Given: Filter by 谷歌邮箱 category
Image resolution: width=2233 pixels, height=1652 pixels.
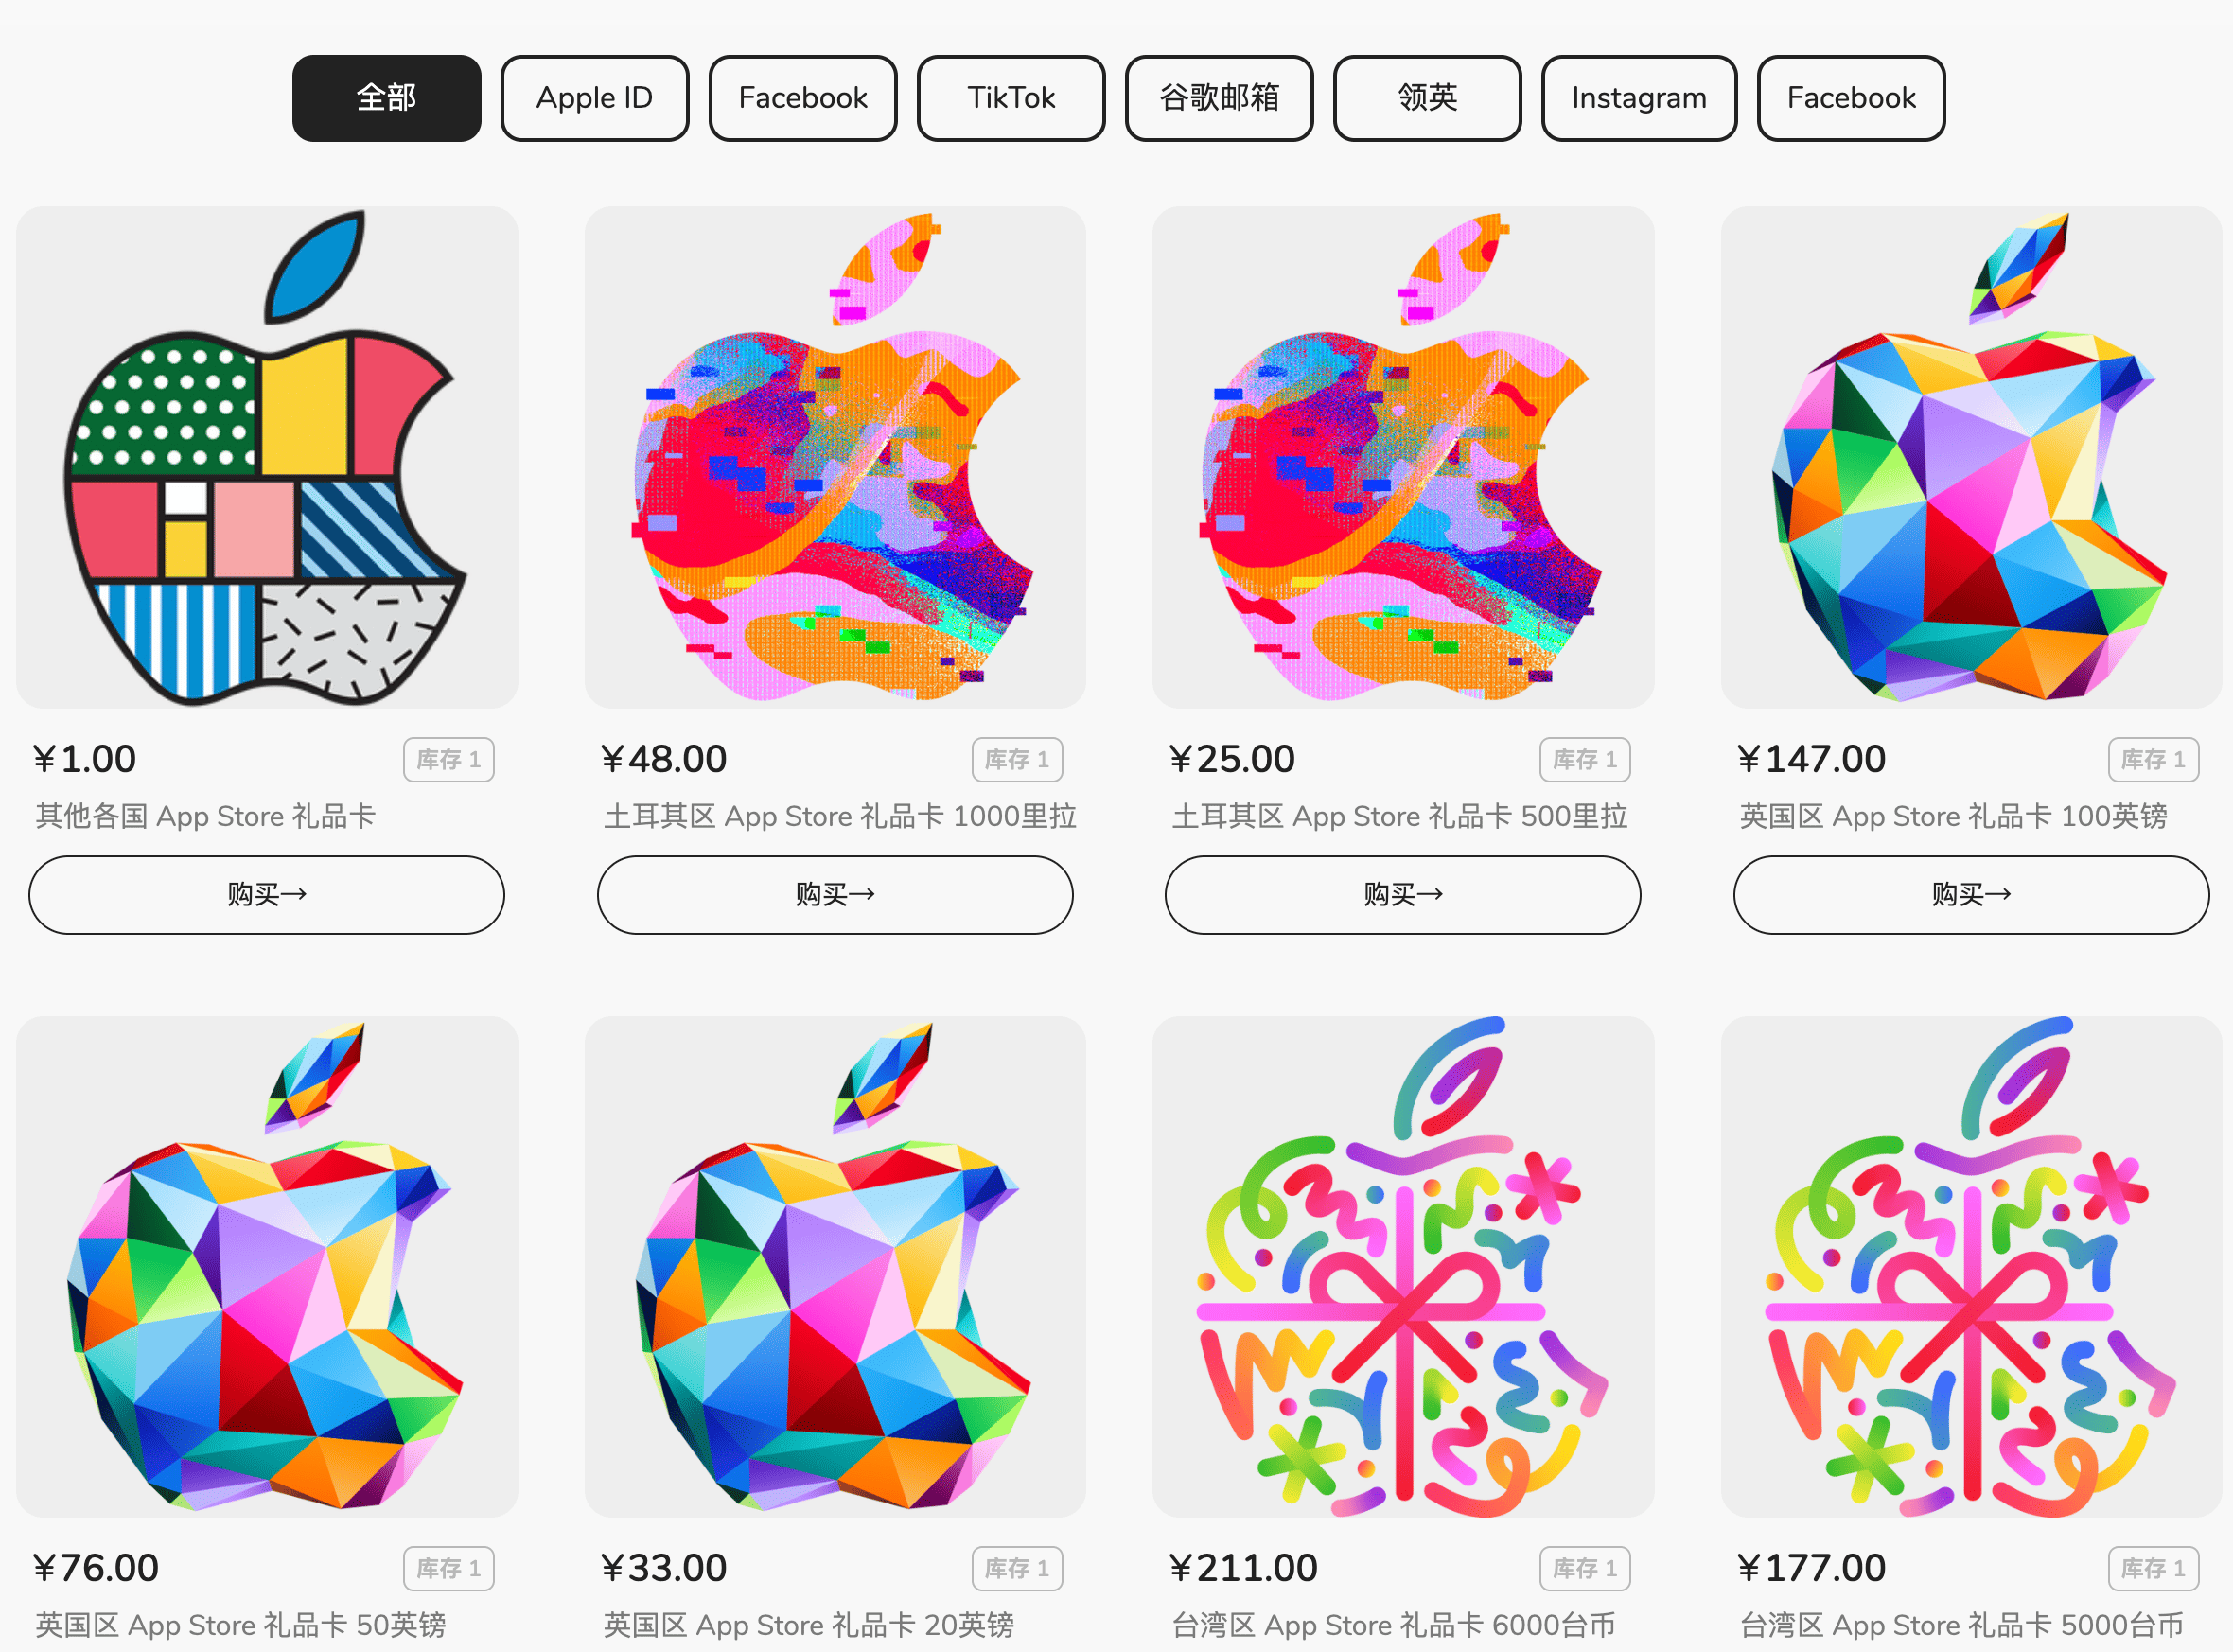Looking at the screenshot, I should 1219,98.
